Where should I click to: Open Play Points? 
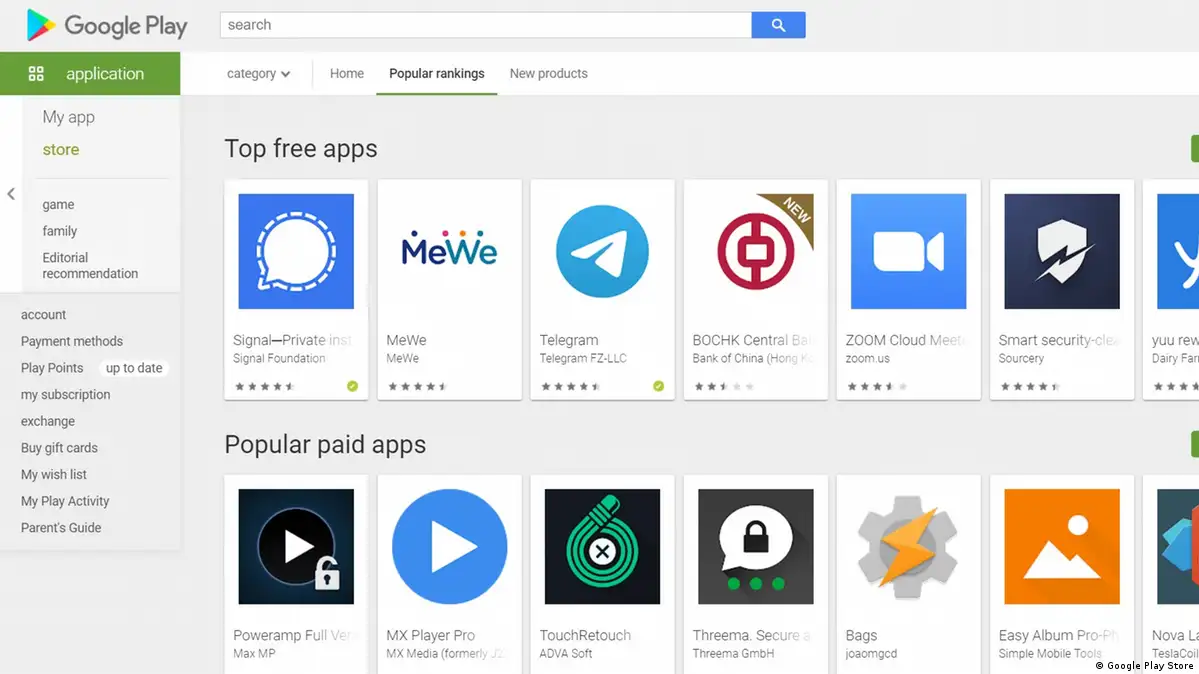pyautogui.click(x=52, y=368)
